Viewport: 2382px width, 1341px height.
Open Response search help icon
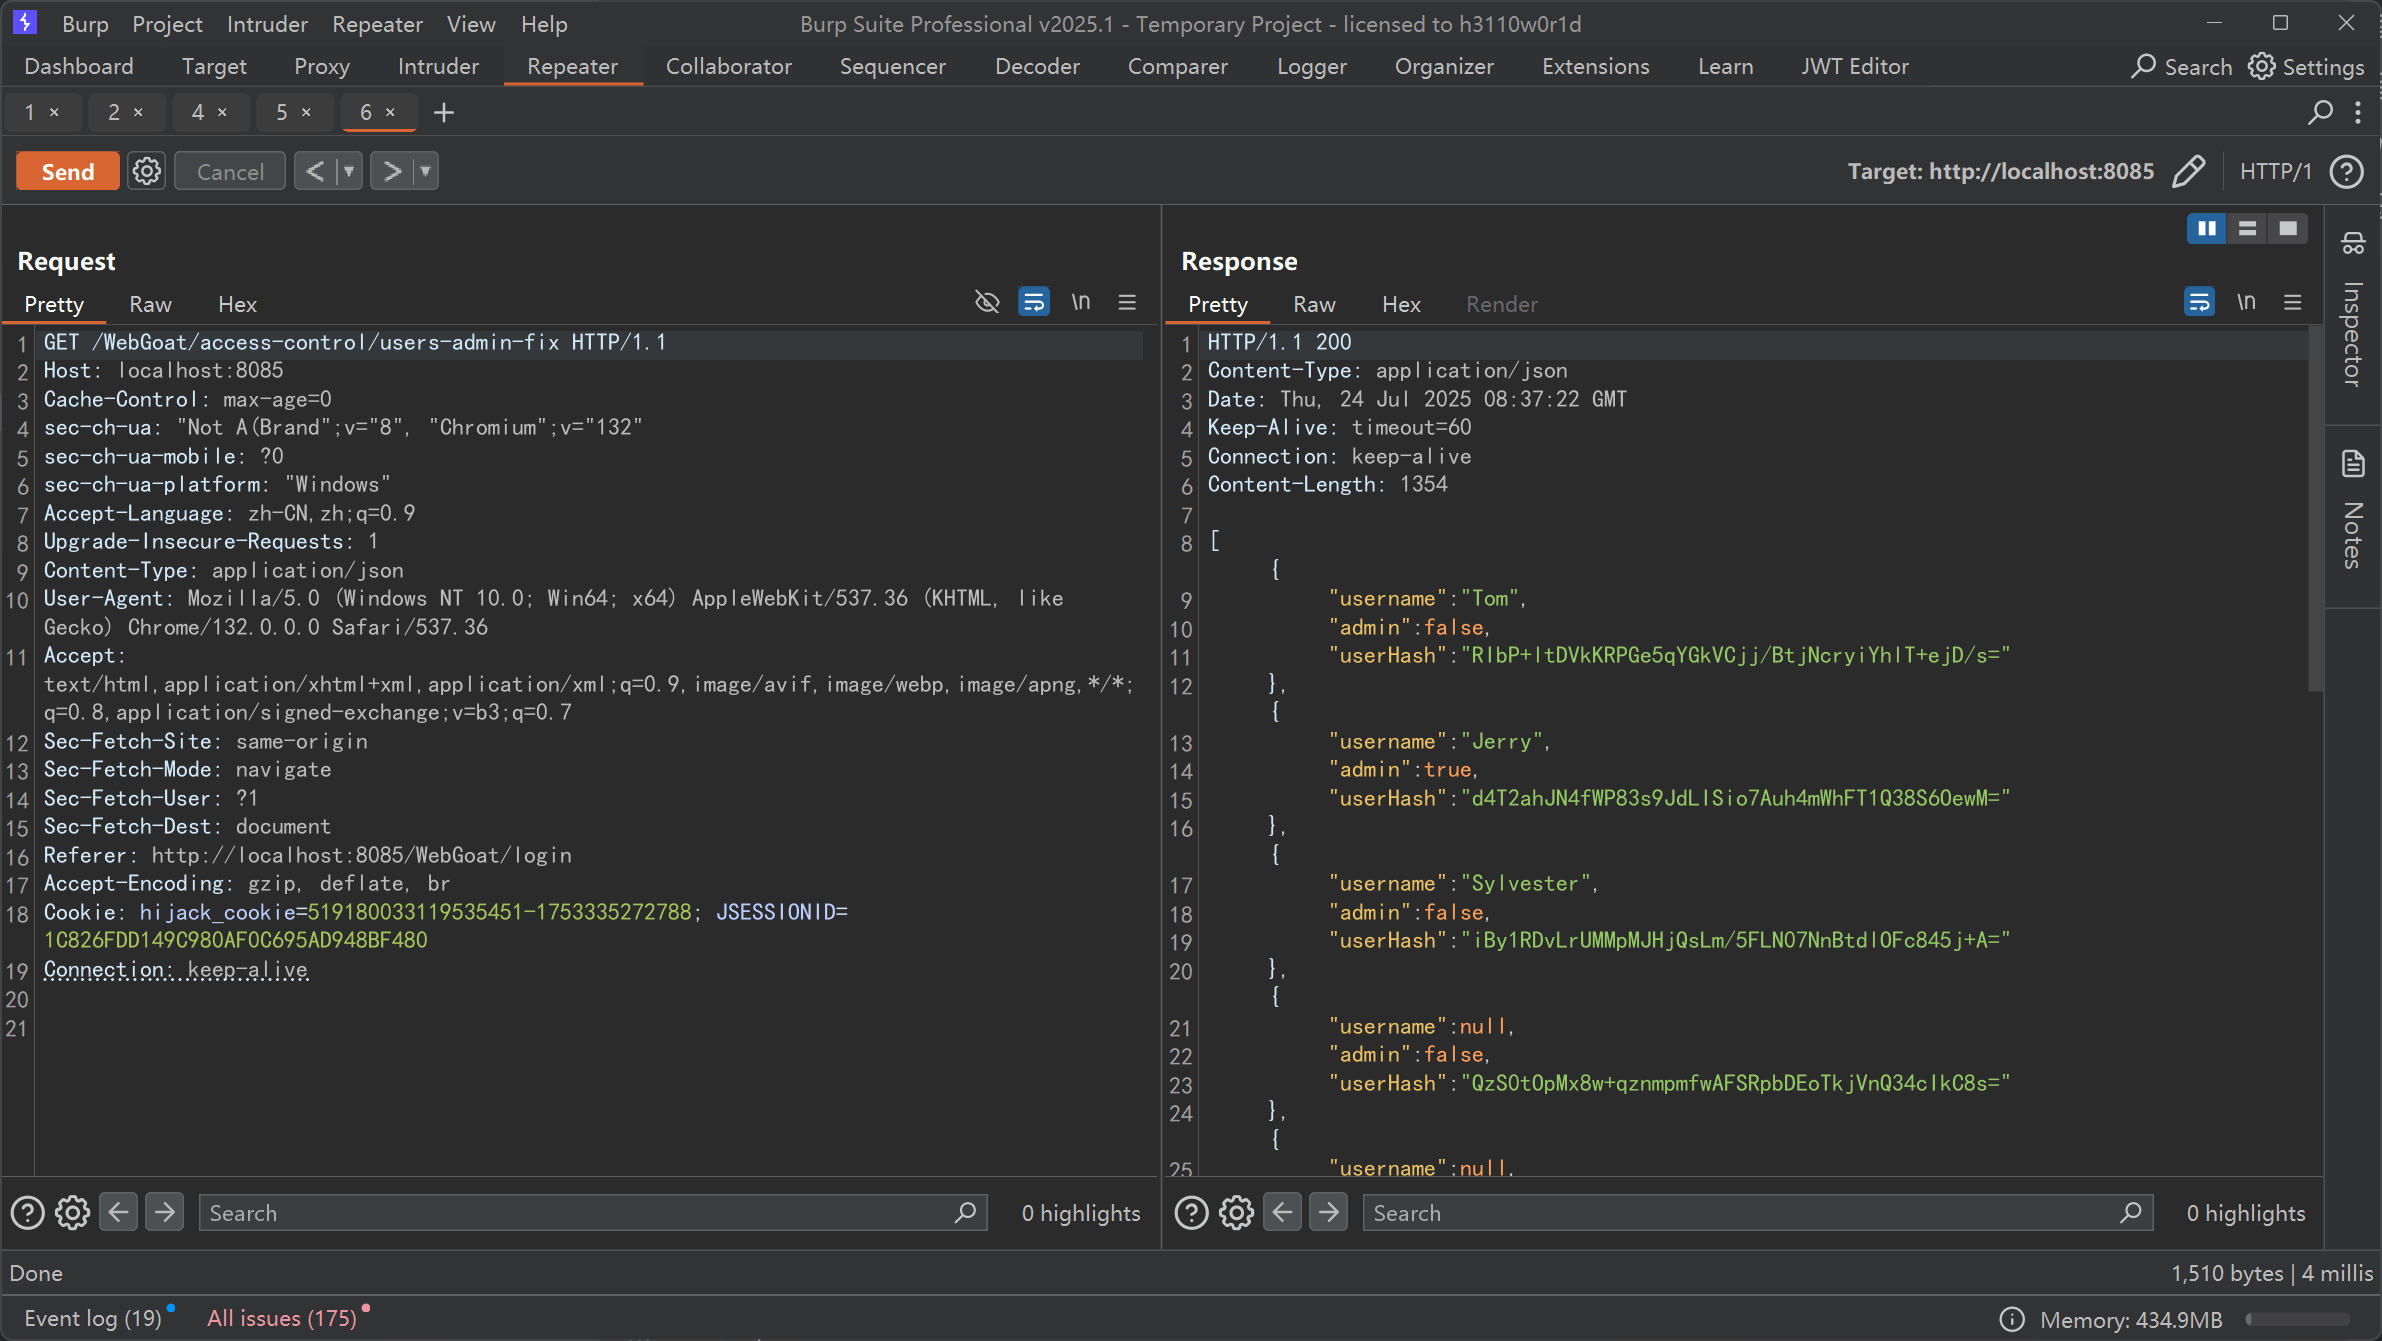tap(1191, 1213)
